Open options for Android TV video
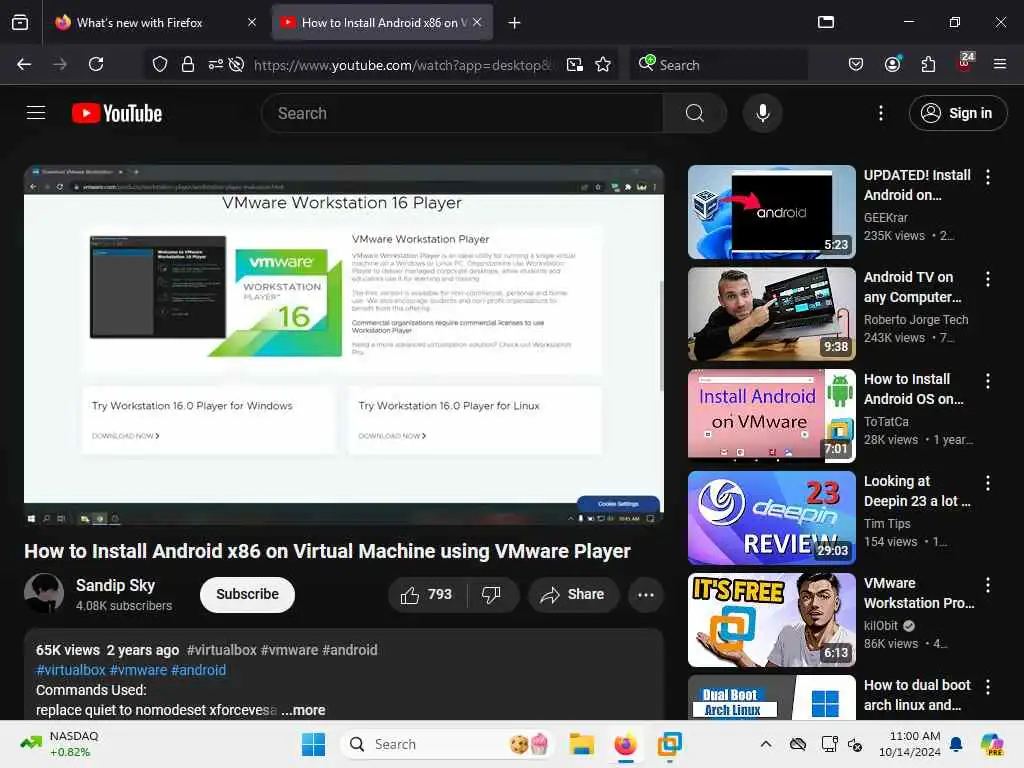Viewport: 1024px width, 768px height. 987,279
